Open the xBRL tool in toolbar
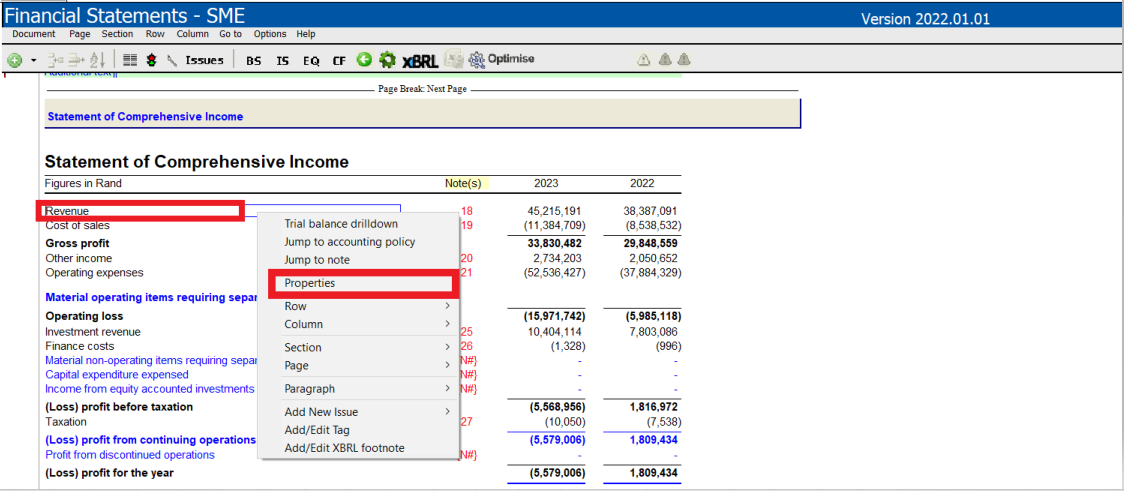This screenshot has height=491, width=1124. 419,60
